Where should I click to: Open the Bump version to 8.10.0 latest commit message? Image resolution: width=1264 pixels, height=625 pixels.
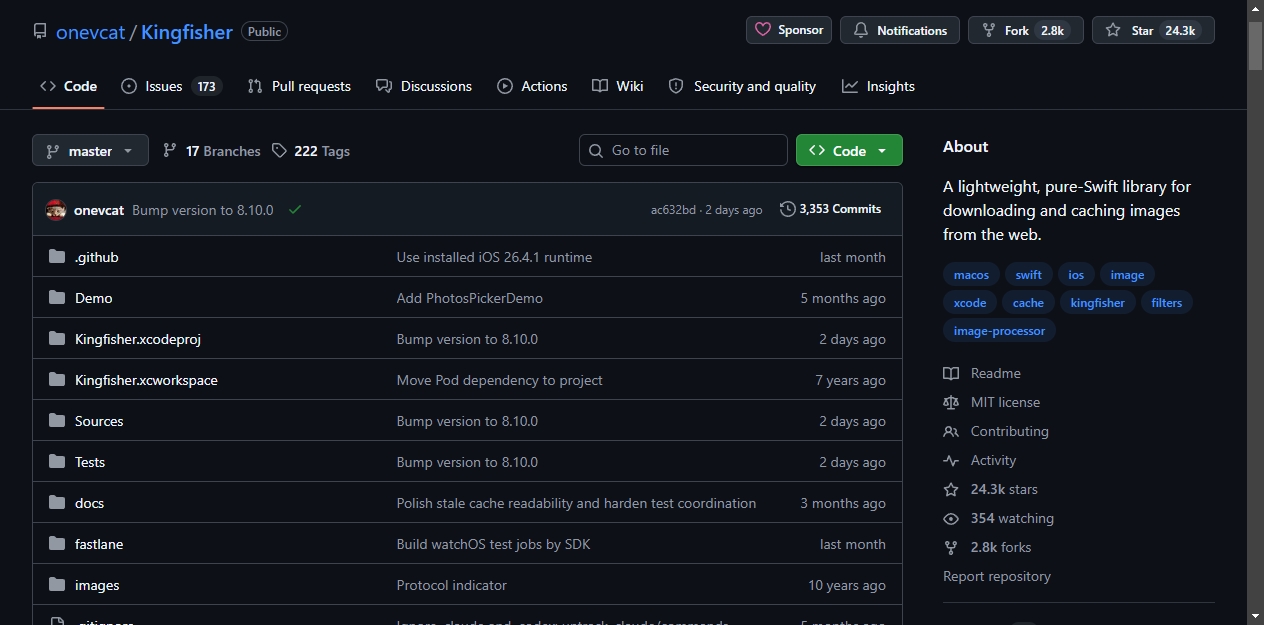[x=203, y=210]
